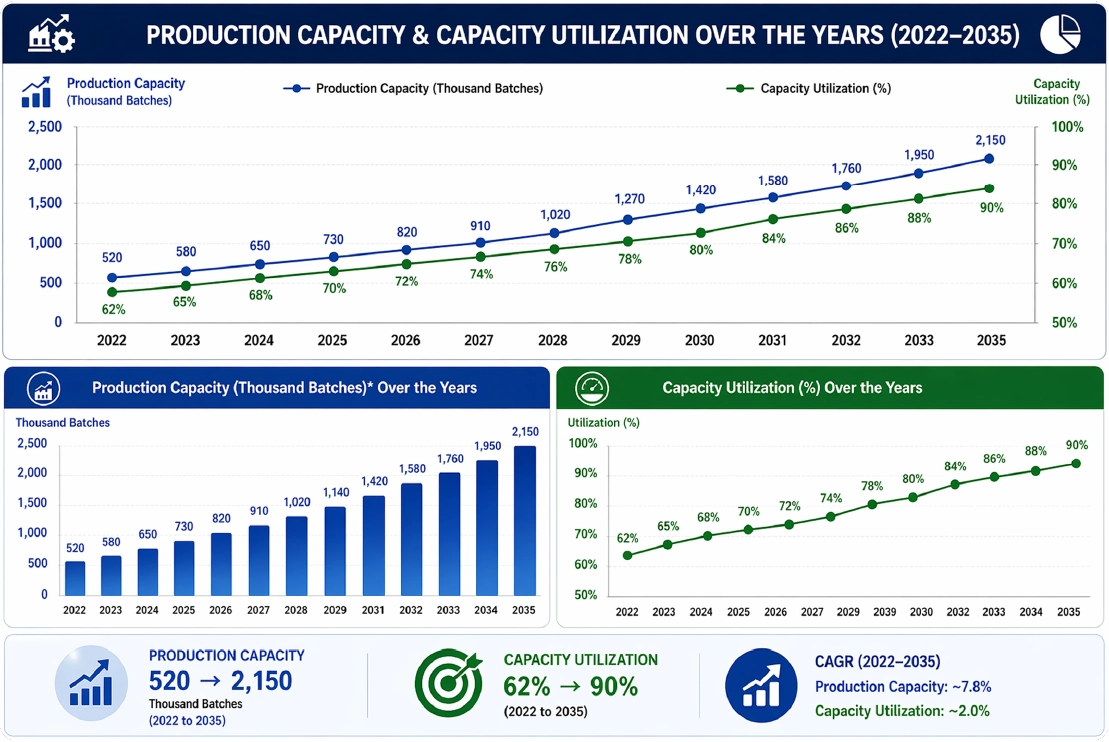The height and width of the screenshot is (742, 1109).
Task: Click the pie chart icon in the header
Action: click(x=1060, y=34)
